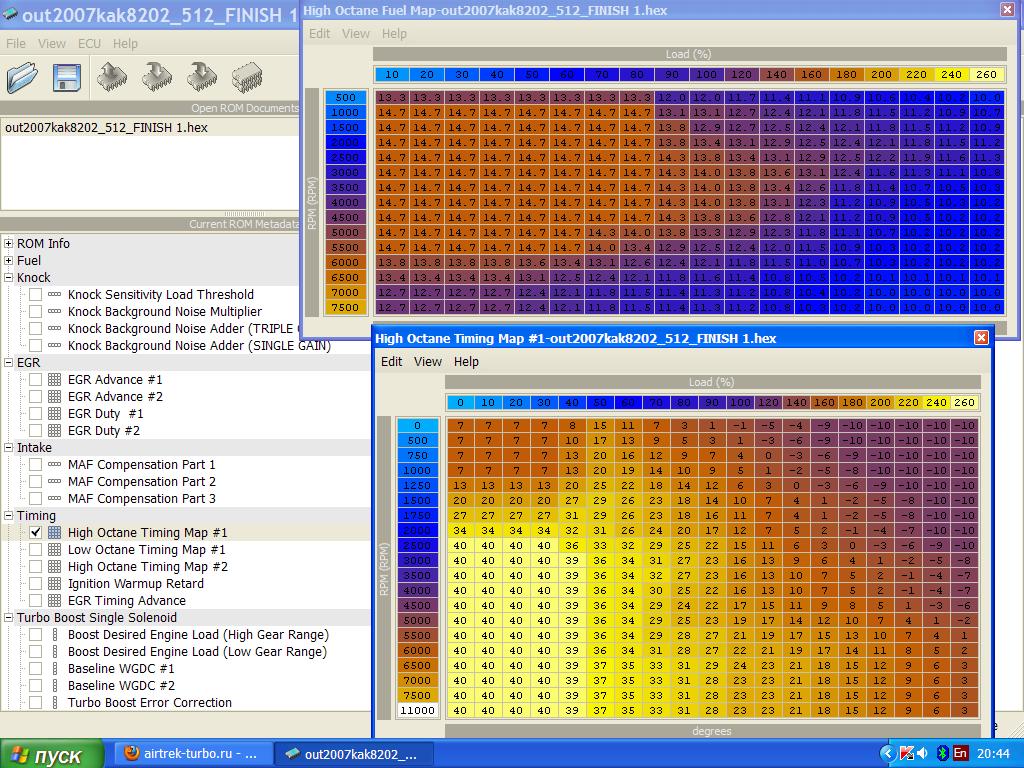Click the 1D table icon beside MAF Compensation Part 1
The width and height of the screenshot is (1024, 768).
pyautogui.click(x=54, y=465)
